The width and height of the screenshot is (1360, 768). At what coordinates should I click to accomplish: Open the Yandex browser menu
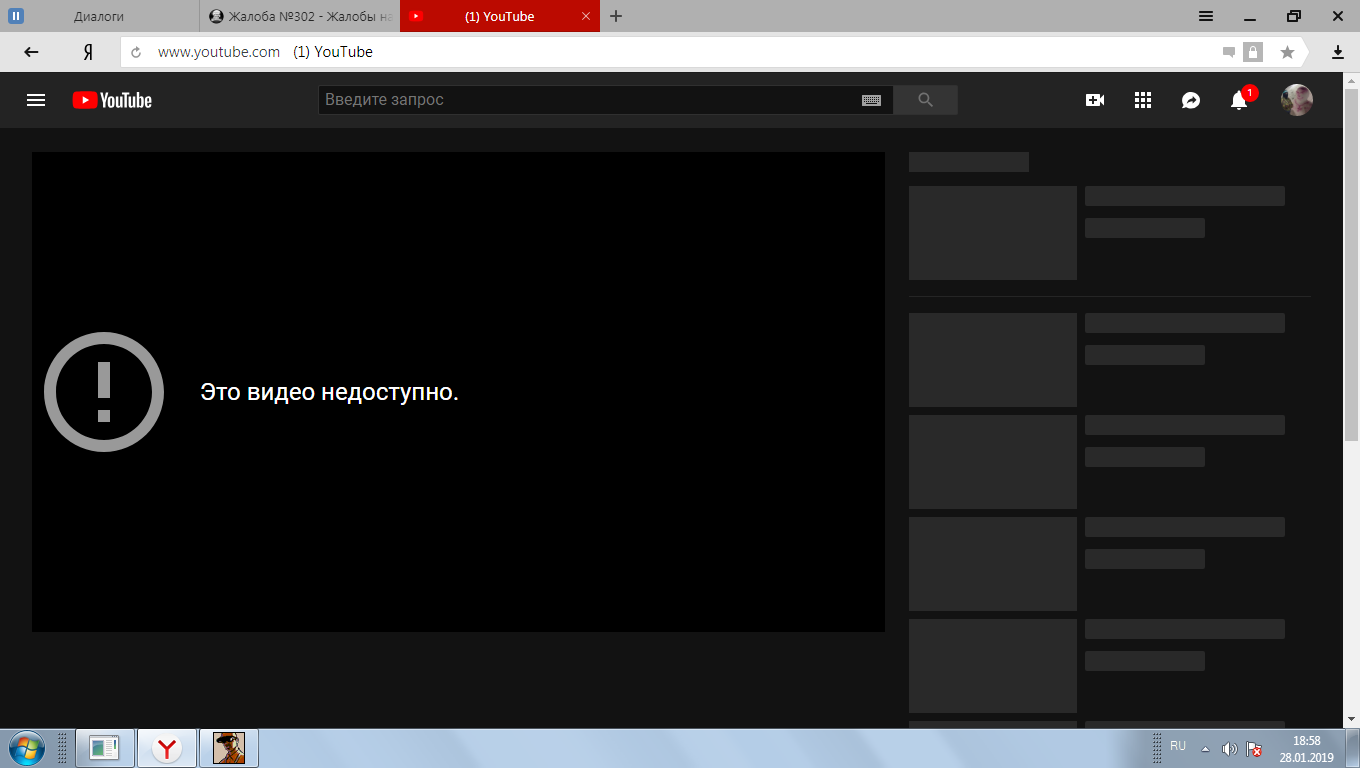1206,16
